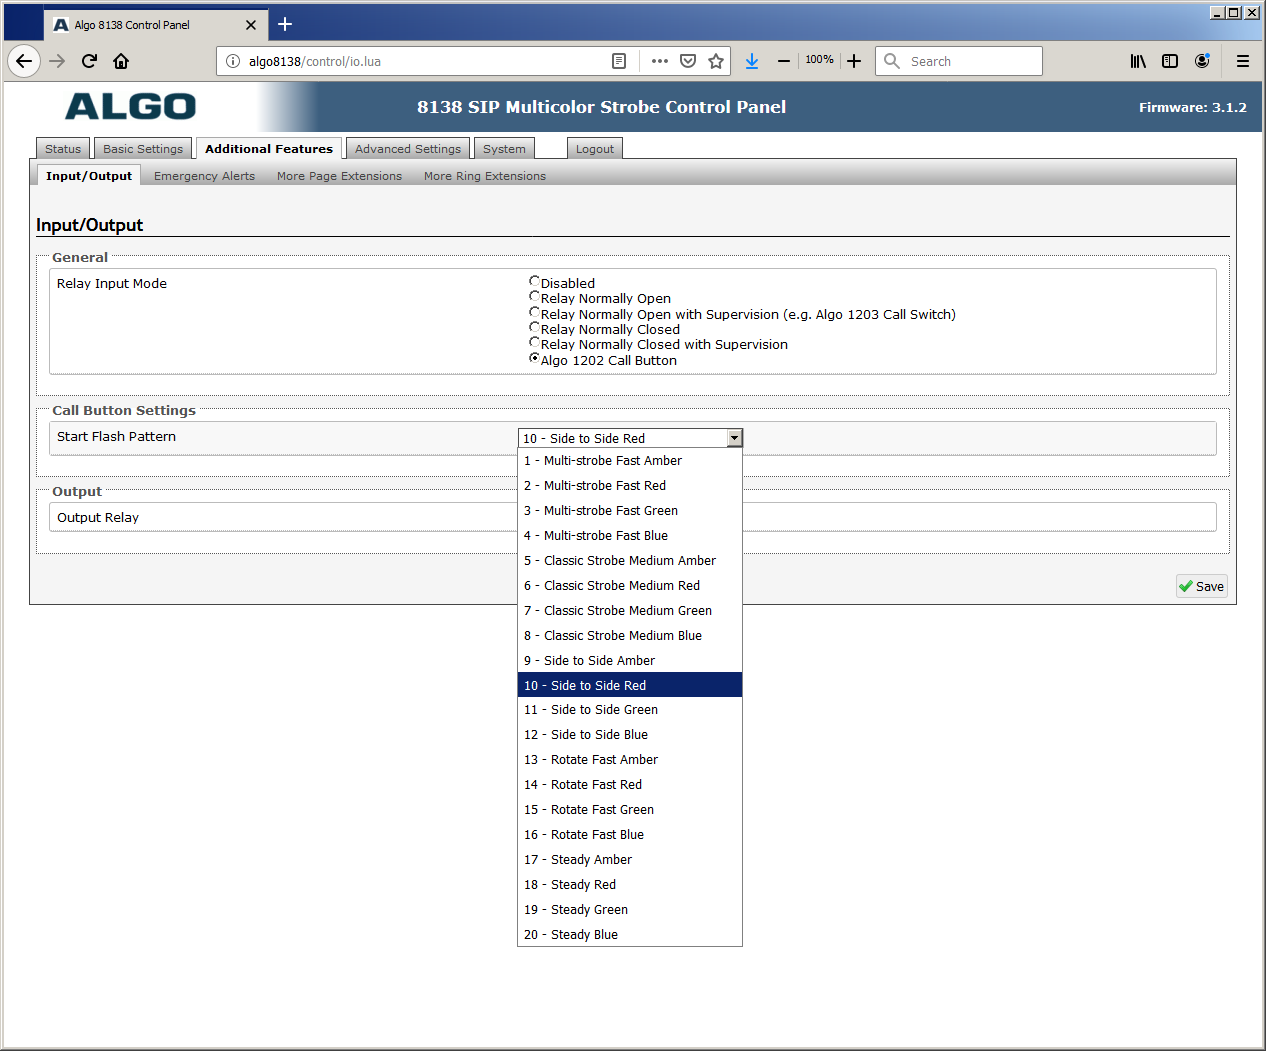This screenshot has height=1051, width=1266.
Task: Click the Home icon in browser toolbar
Action: 121,61
